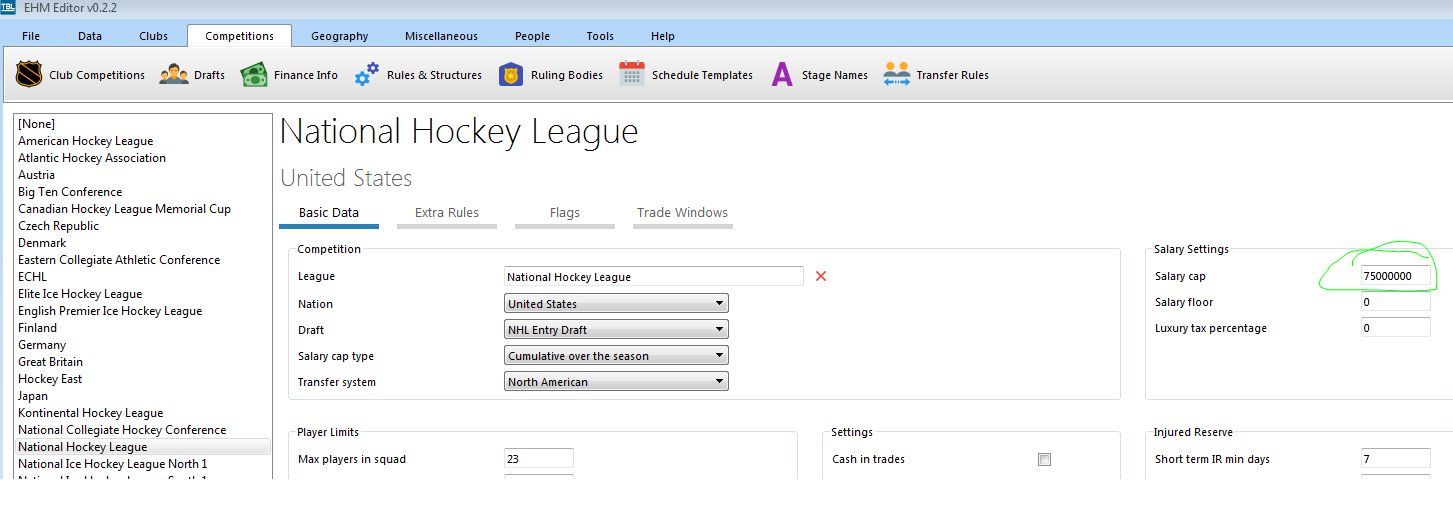Open Rules & Structures
This screenshot has height=509, width=1453.
[x=418, y=75]
